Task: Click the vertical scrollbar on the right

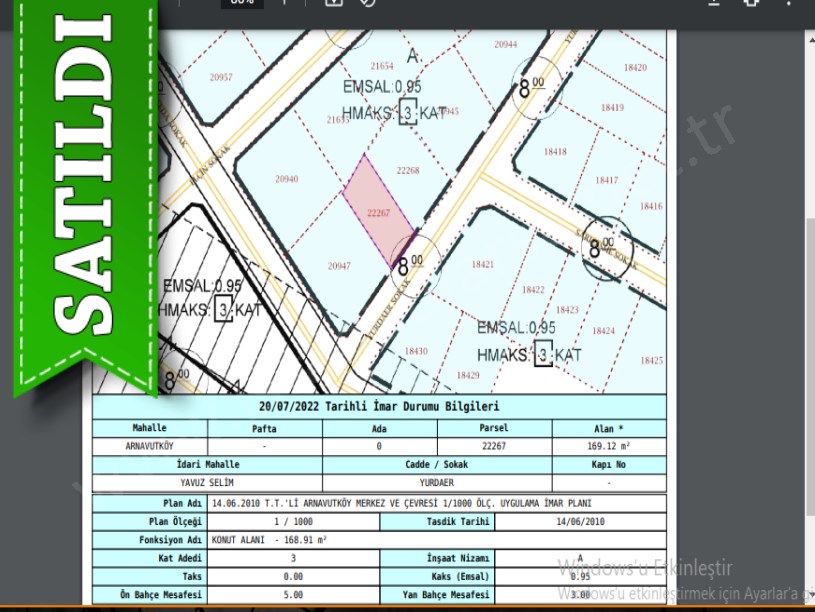Action: (809, 300)
